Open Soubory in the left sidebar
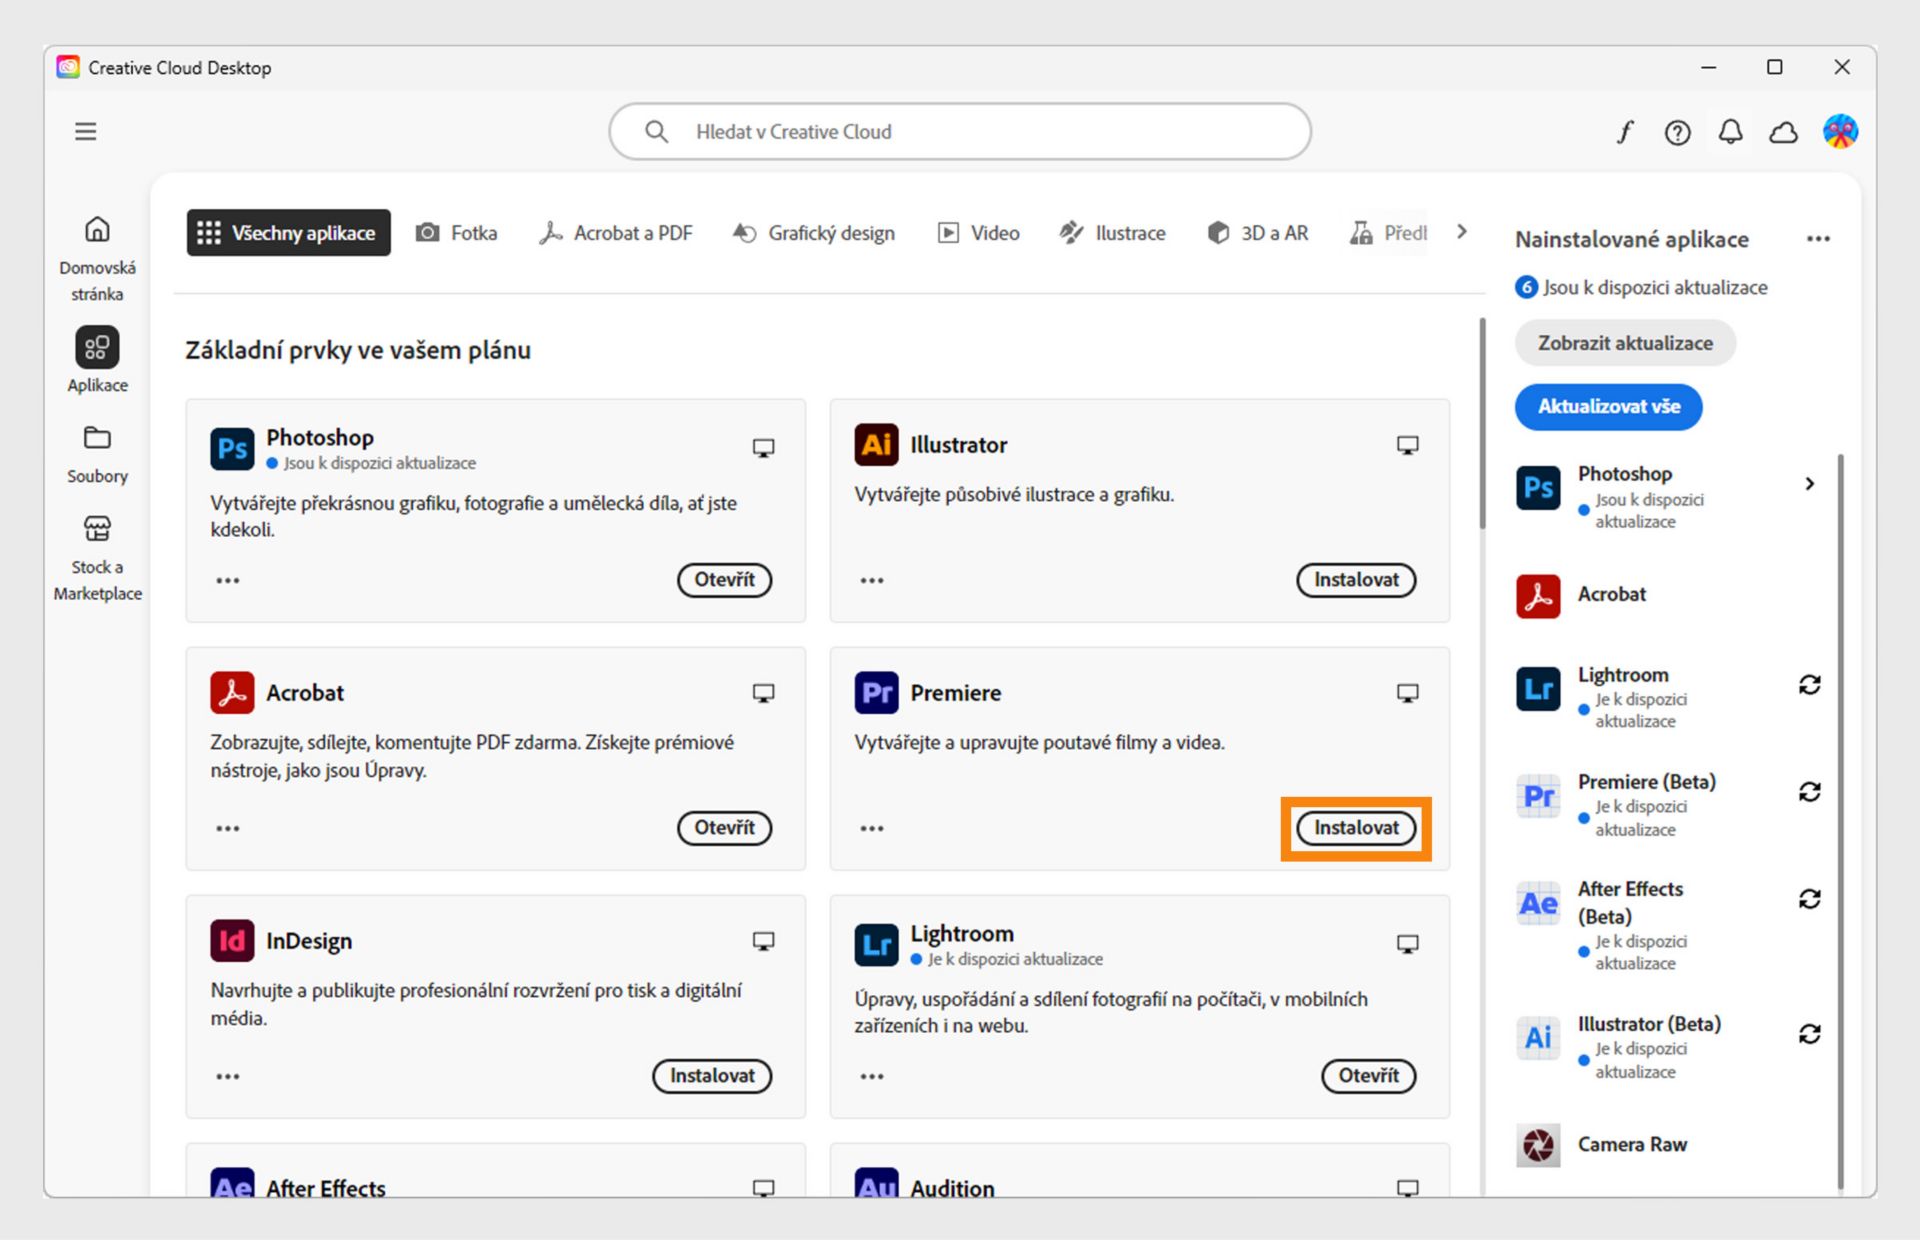Screen dimensions: 1920x1240 pyautogui.click(x=97, y=454)
